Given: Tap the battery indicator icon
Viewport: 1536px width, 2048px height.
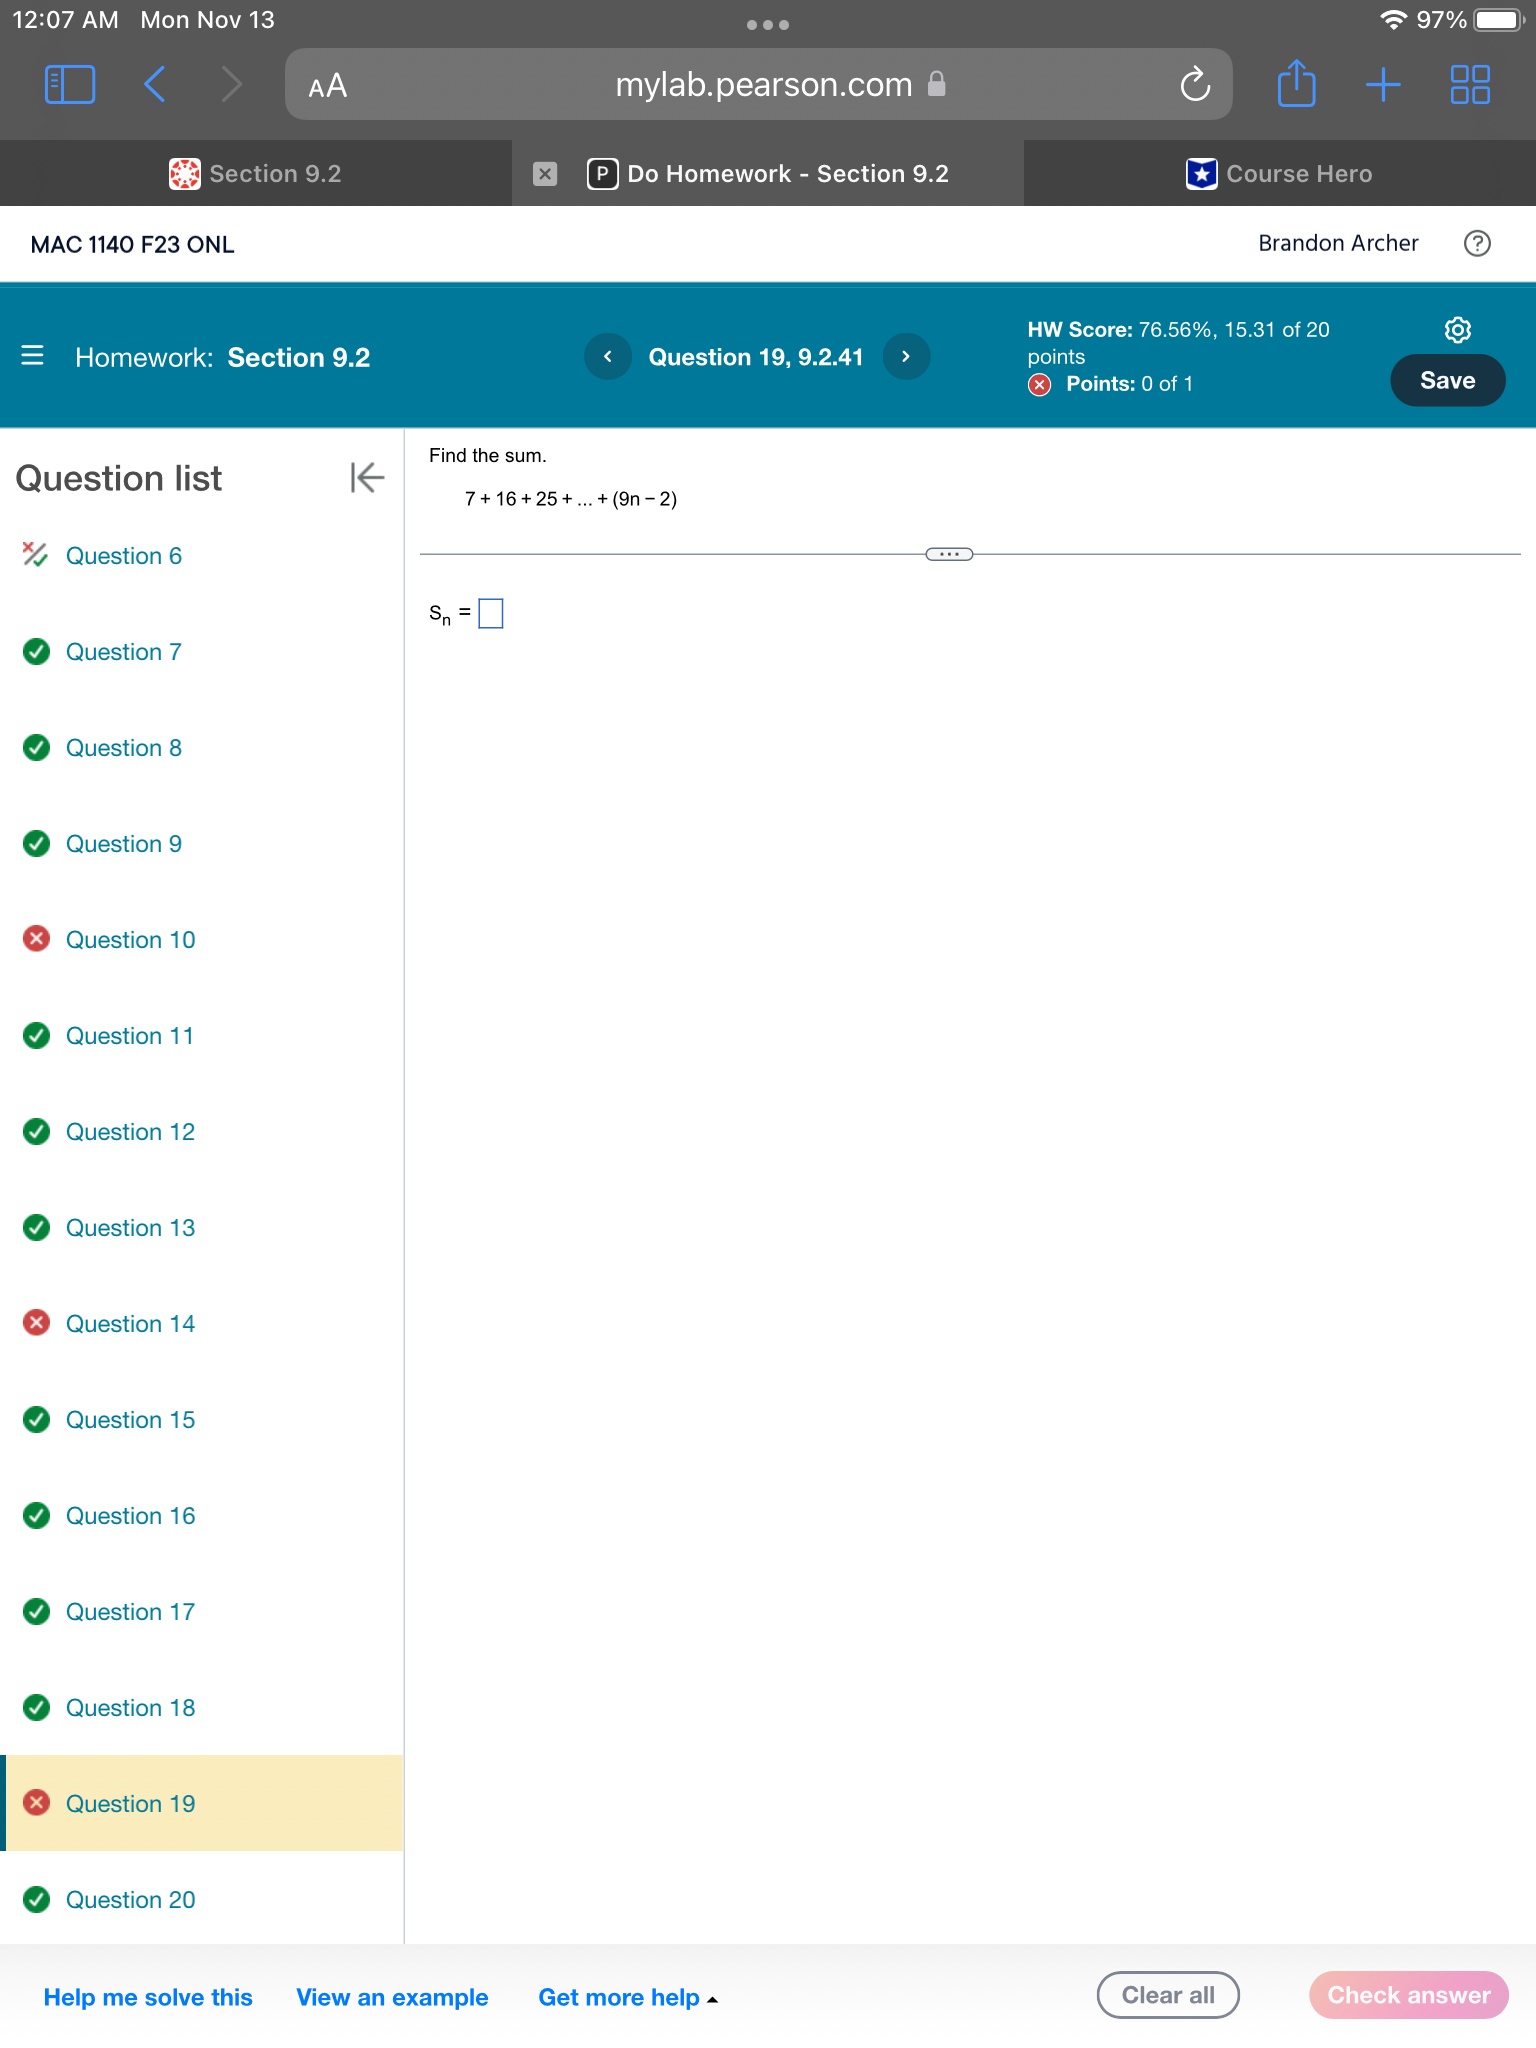Looking at the screenshot, I should pyautogui.click(x=1498, y=20).
